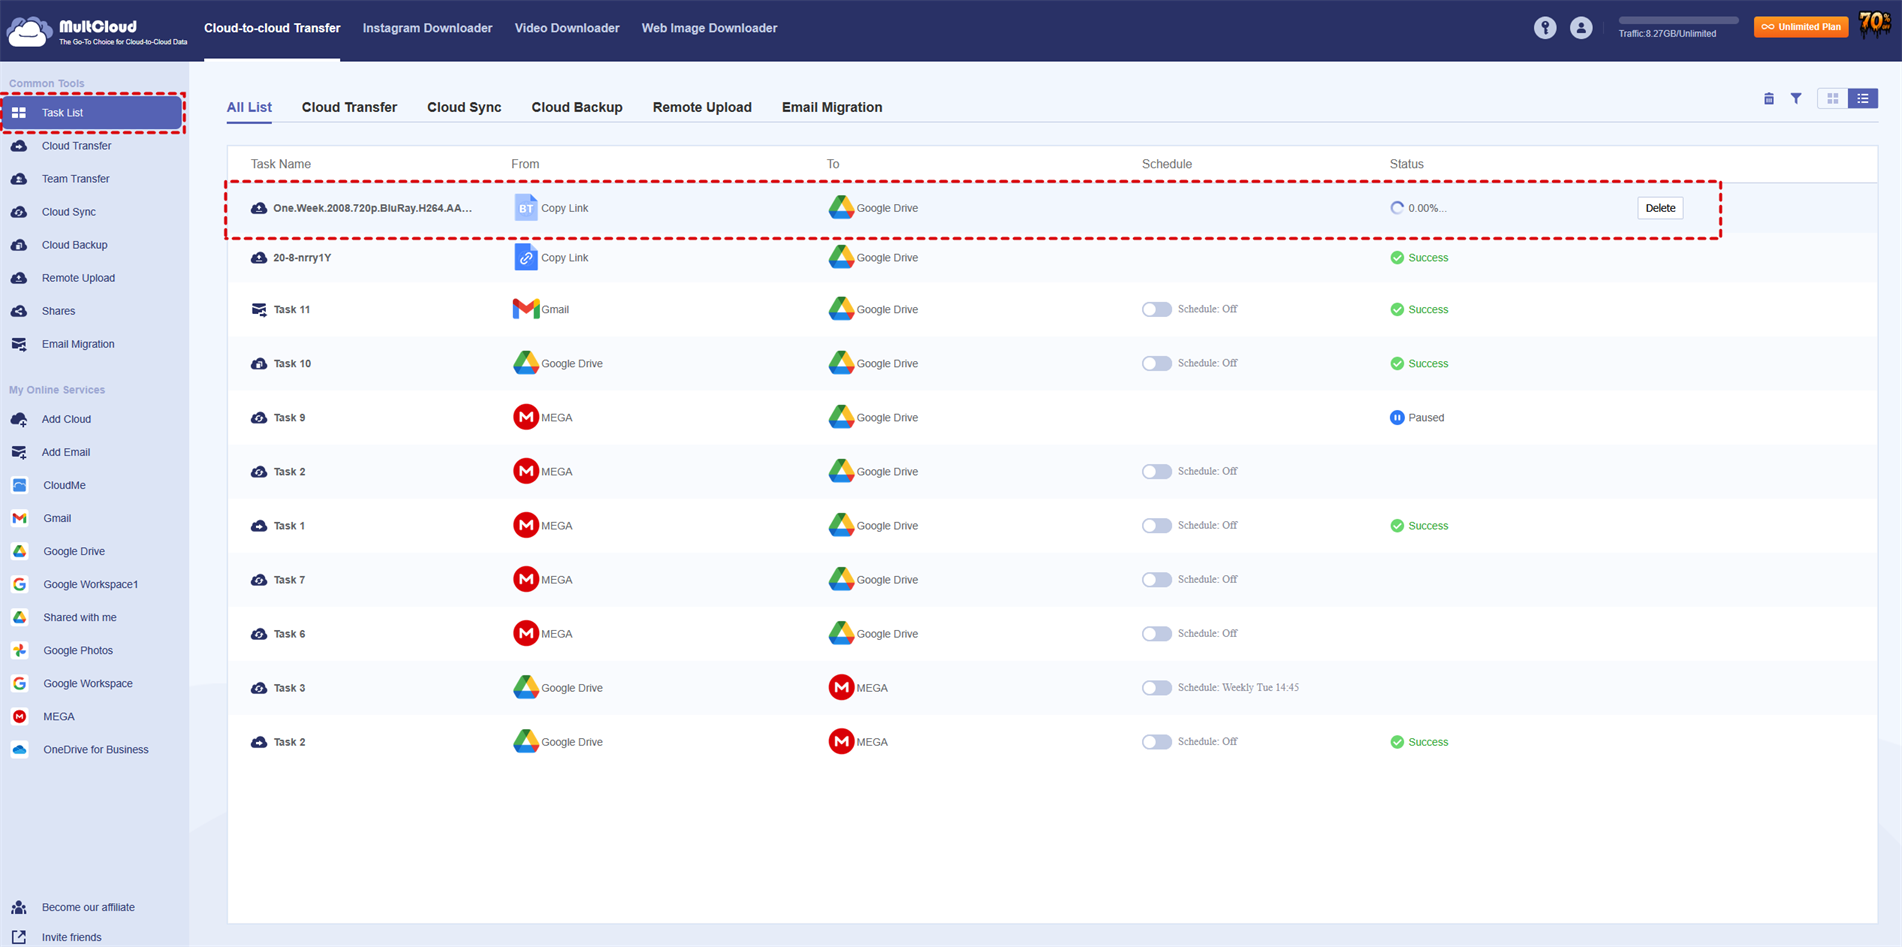This screenshot has height=947, width=1902.
Task: Toggle schedule switch for Task 10
Action: [x=1156, y=363]
